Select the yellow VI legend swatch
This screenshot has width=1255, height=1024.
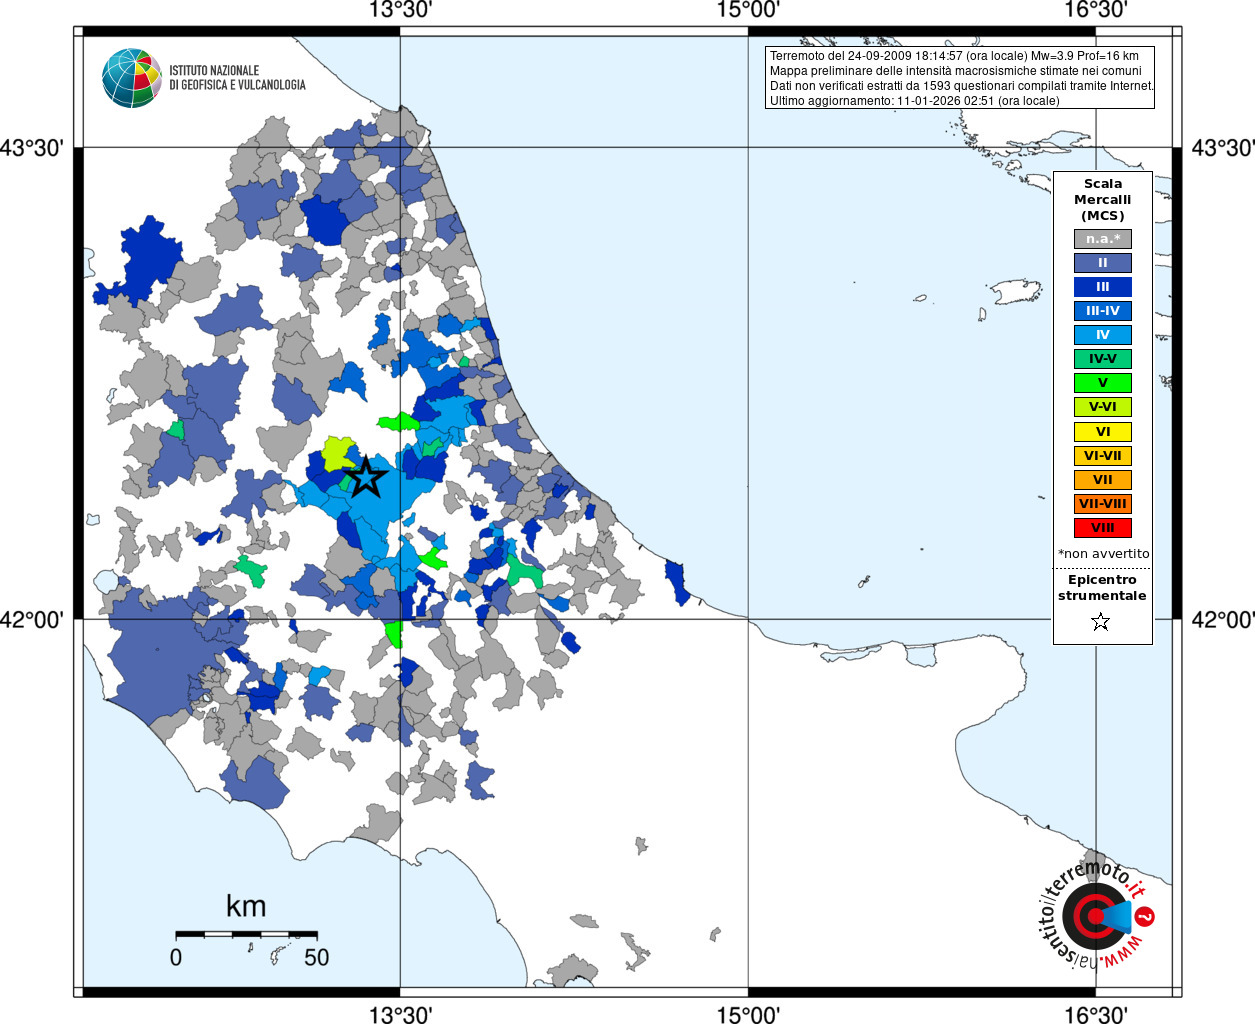(x=1103, y=432)
